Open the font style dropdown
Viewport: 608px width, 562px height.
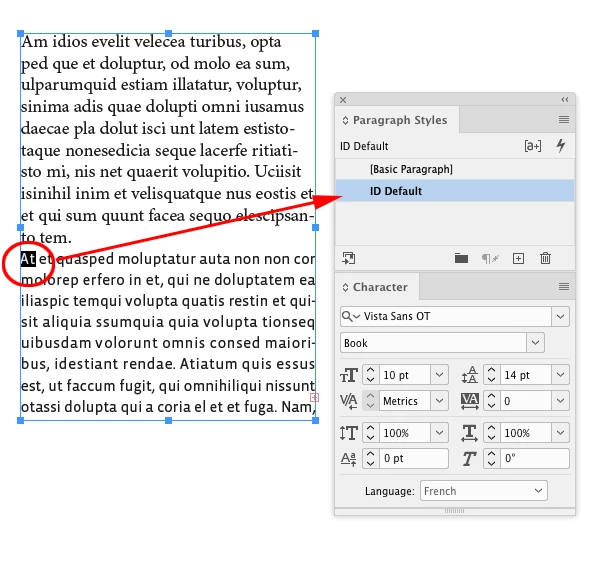tap(535, 343)
